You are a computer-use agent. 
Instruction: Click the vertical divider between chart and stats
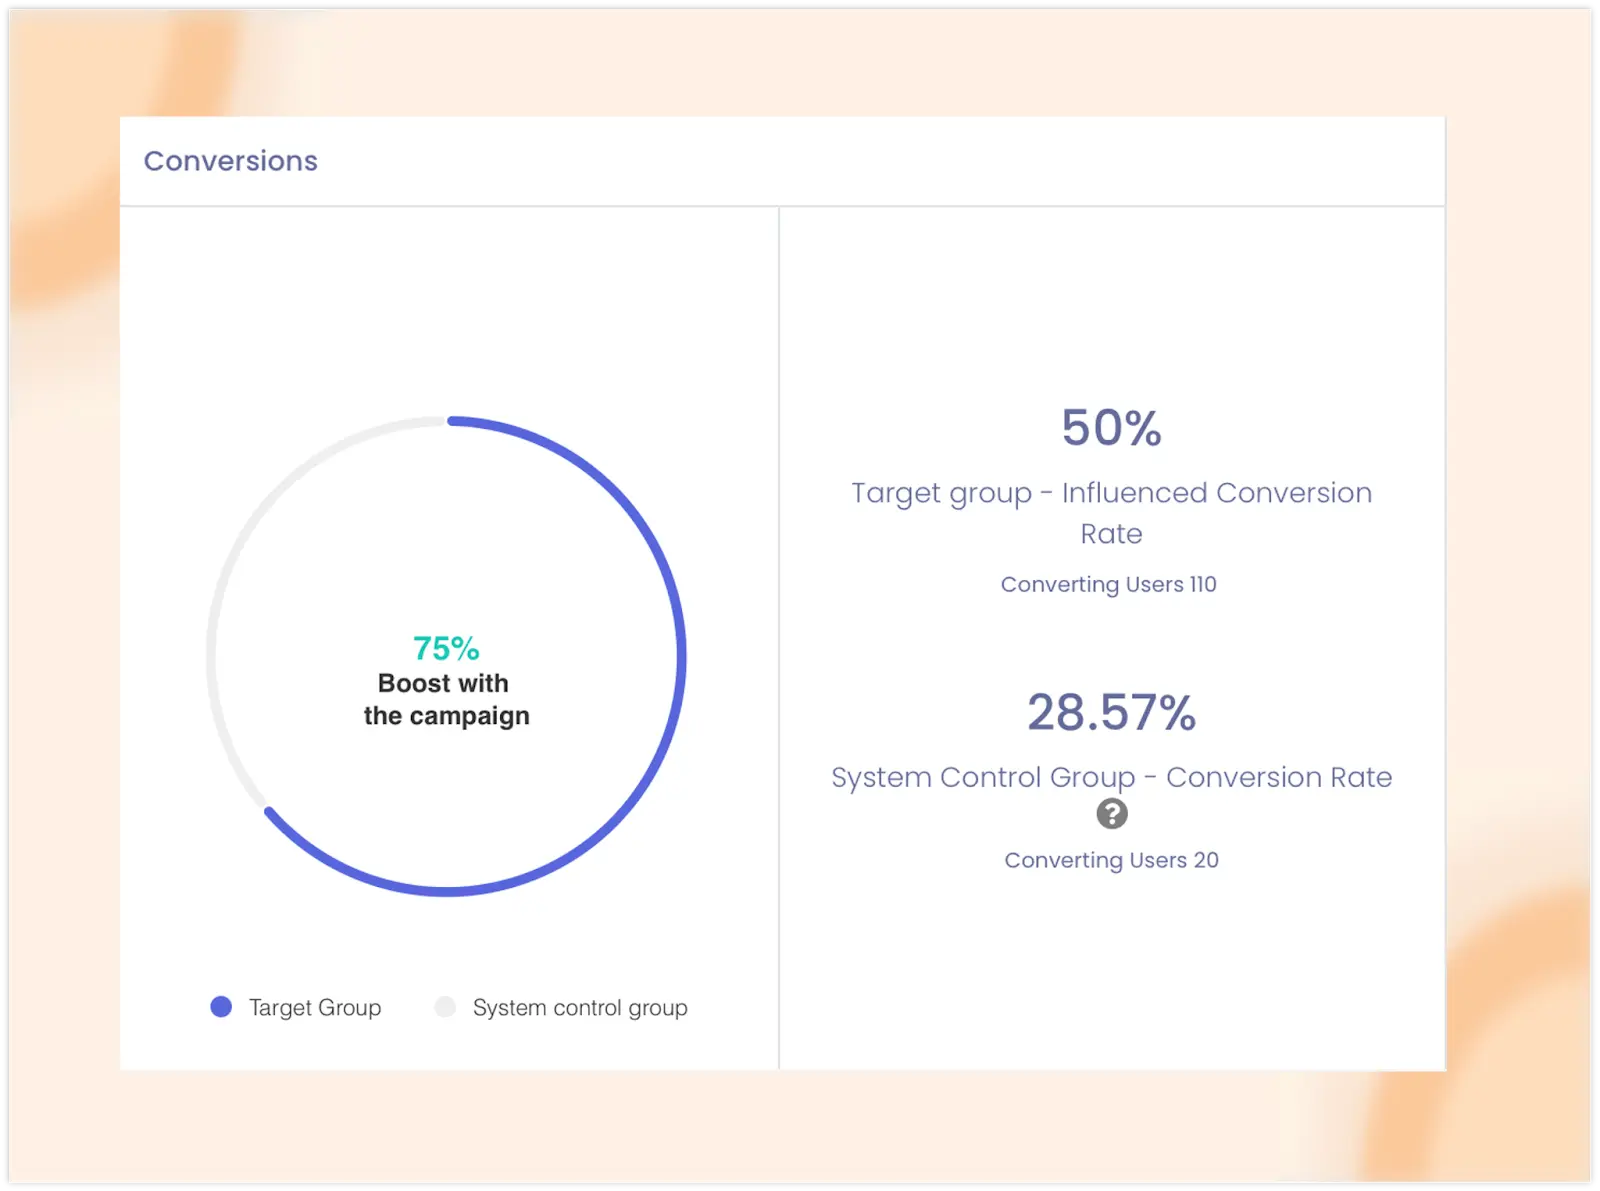tap(779, 640)
